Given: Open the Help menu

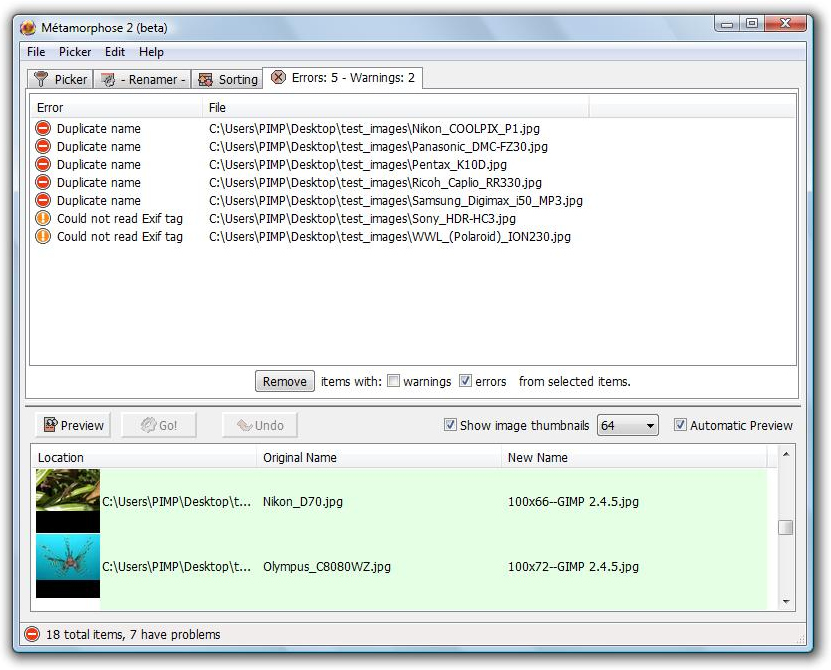Looking at the screenshot, I should pos(151,52).
